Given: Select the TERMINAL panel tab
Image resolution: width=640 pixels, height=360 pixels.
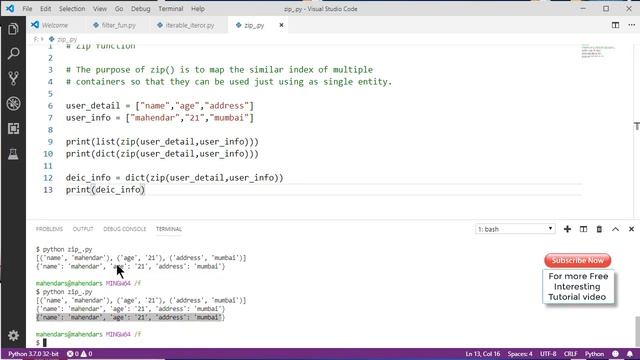Looking at the screenshot, I should [x=169, y=229].
